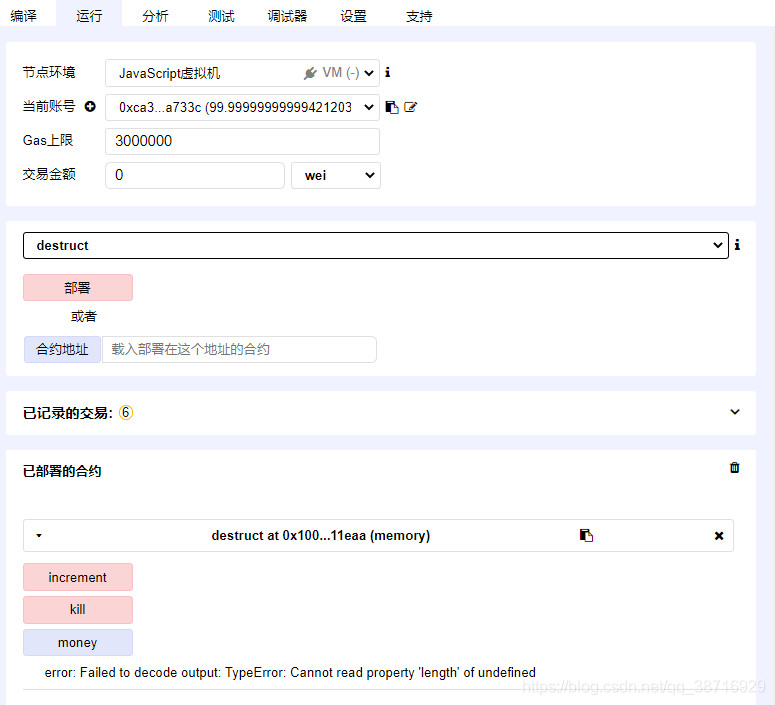Copy the current account address
775x705 pixels.
(392, 107)
